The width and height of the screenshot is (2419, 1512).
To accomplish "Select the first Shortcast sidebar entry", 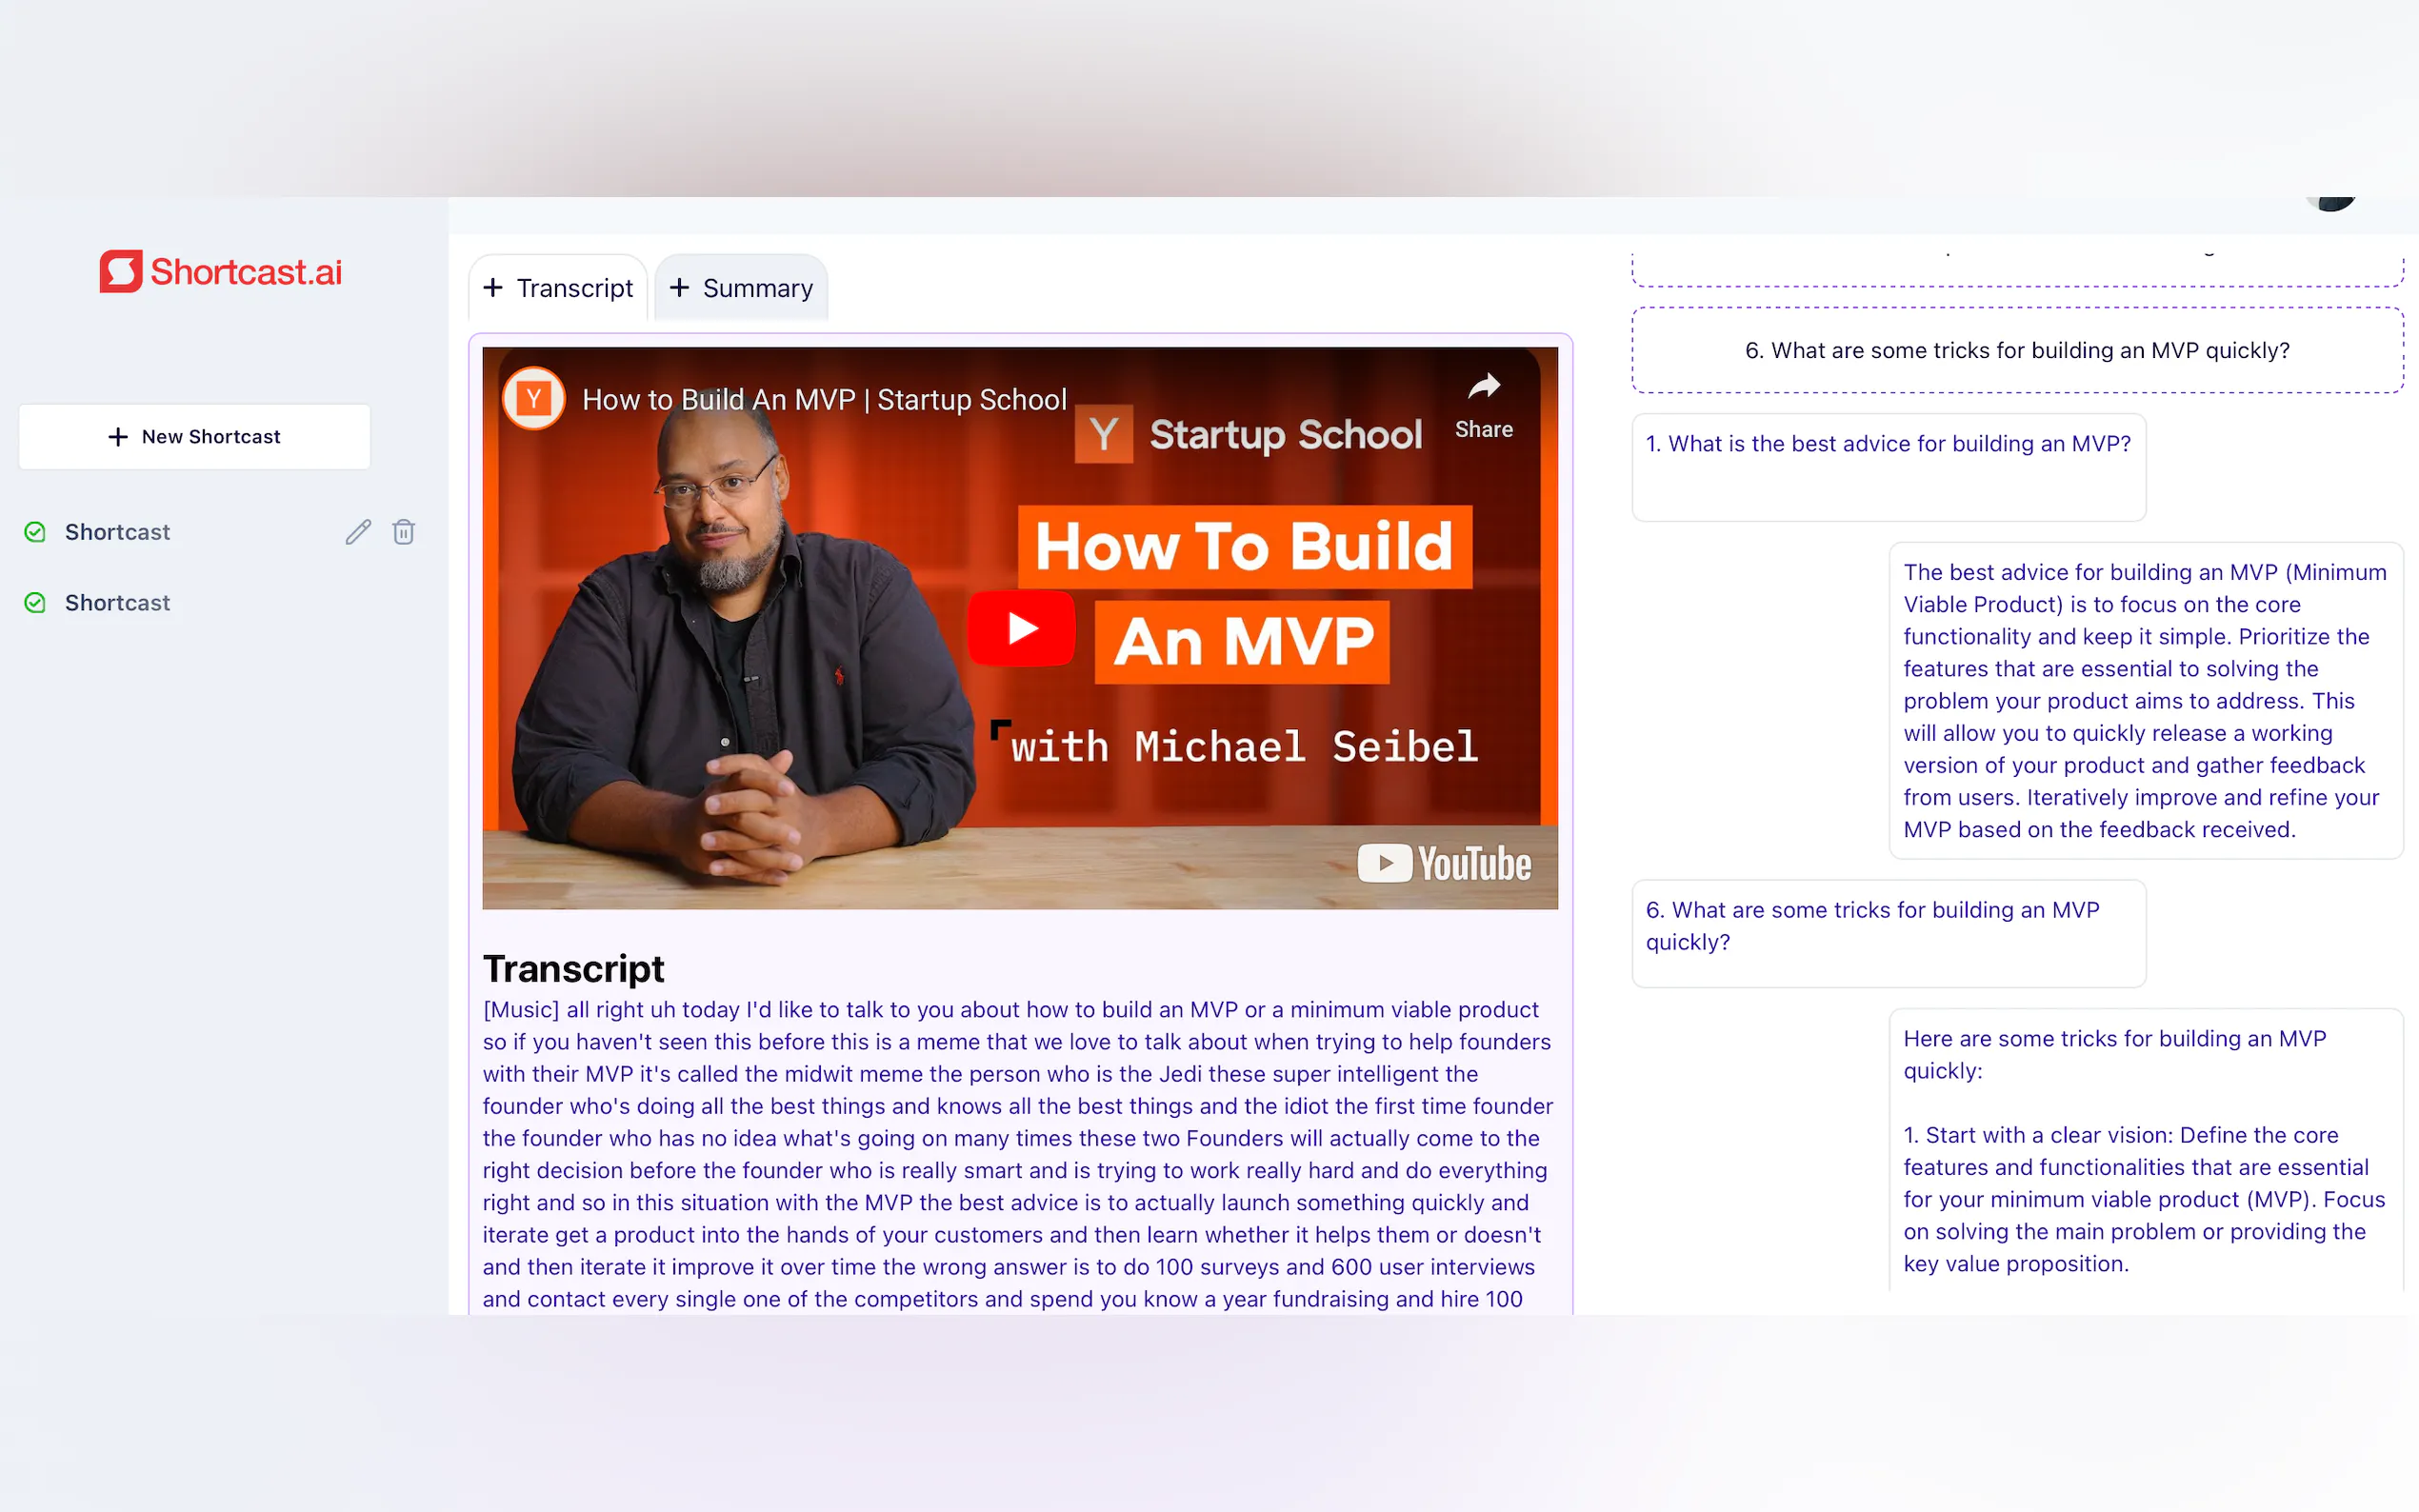I will 118,532.
